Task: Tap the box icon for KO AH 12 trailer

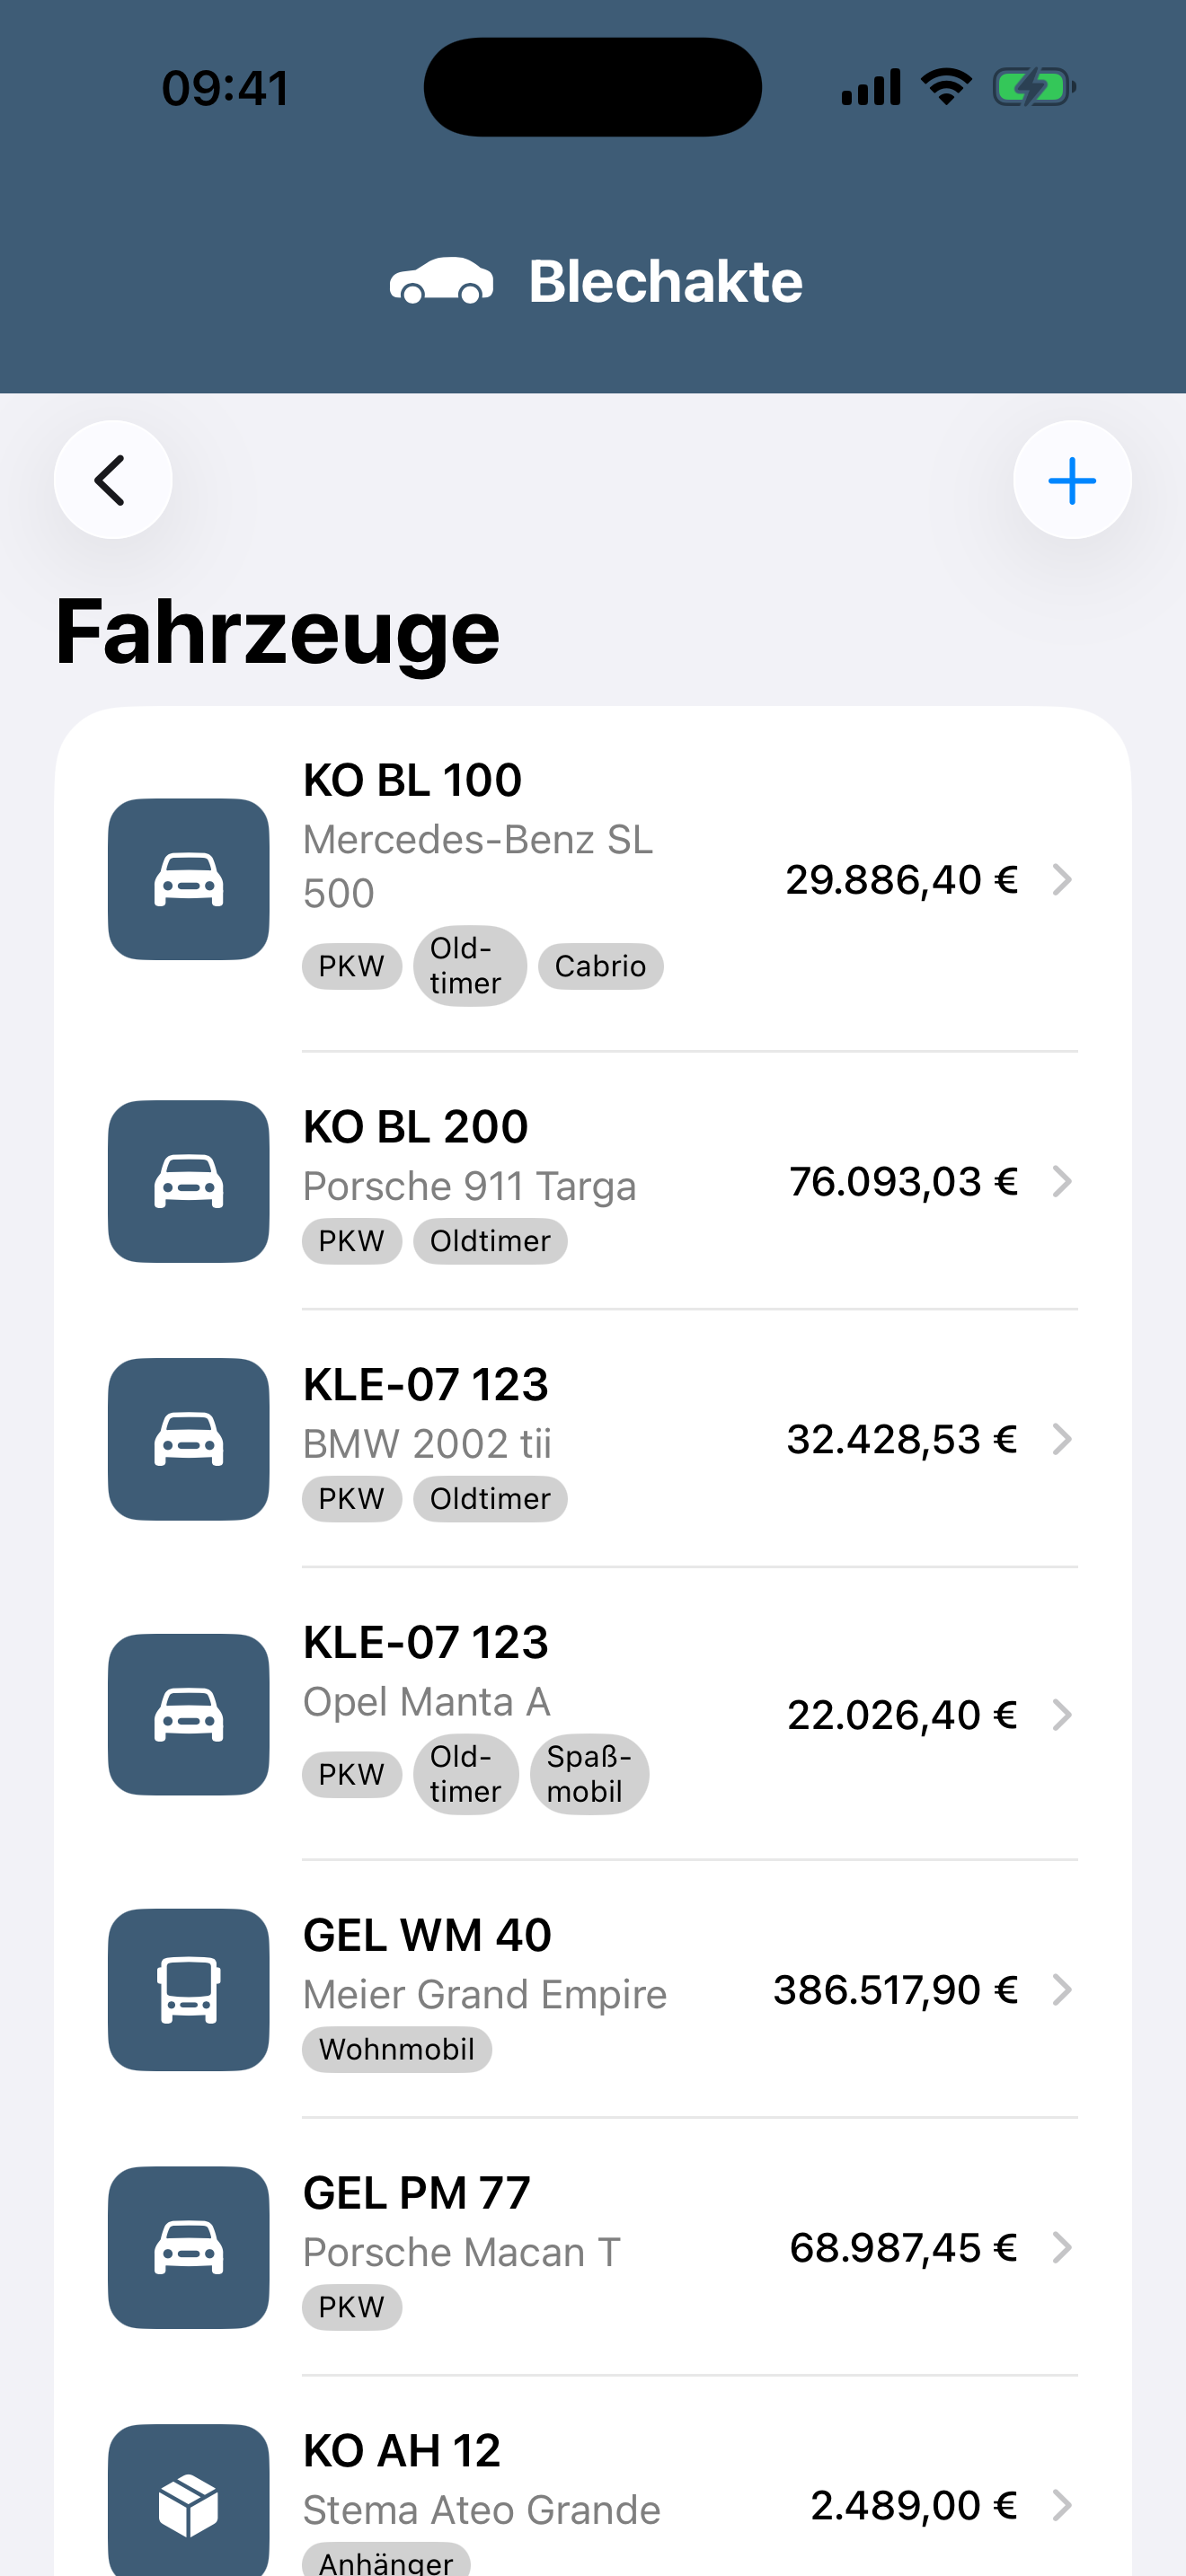Action: (188, 2500)
